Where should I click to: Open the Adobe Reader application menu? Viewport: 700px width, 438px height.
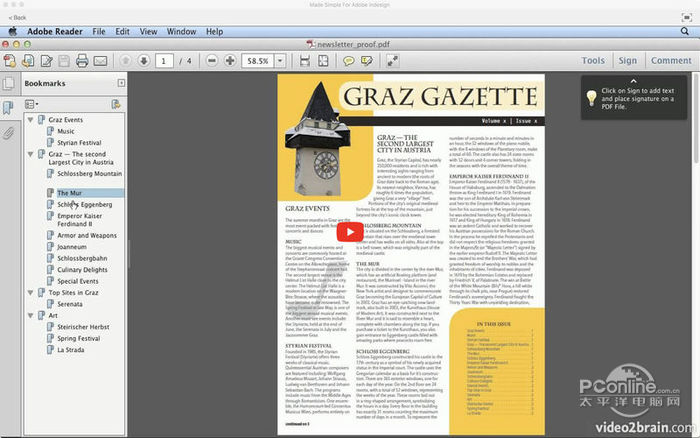(55, 31)
